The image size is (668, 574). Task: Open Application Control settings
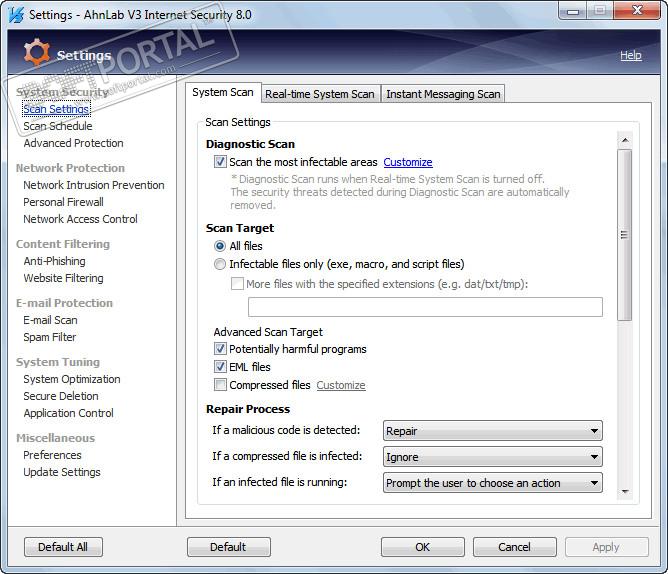point(69,413)
